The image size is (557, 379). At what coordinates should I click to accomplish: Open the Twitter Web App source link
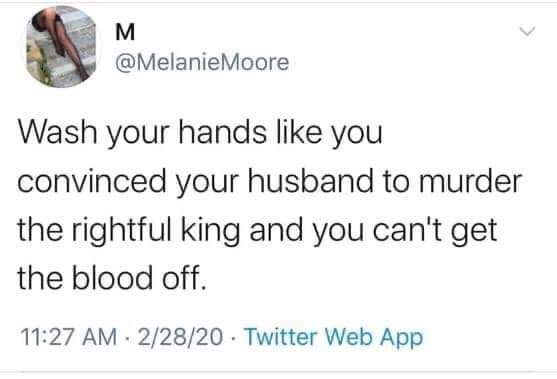(334, 337)
